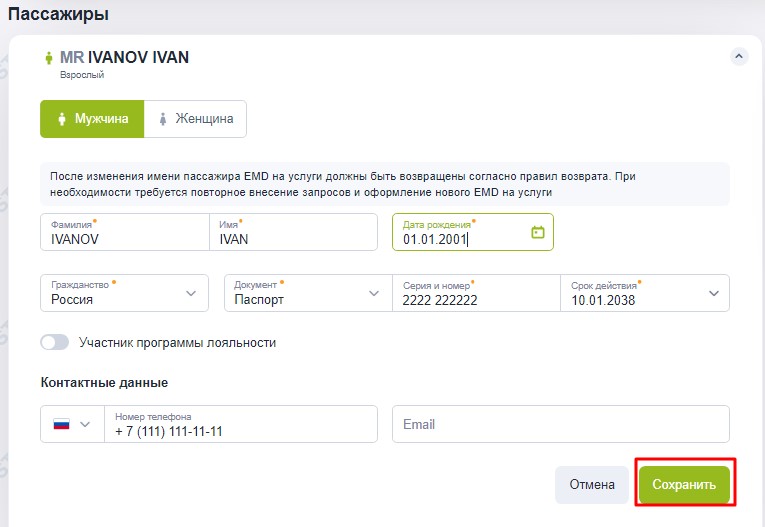Click the Серия и номер field

(x=476, y=293)
